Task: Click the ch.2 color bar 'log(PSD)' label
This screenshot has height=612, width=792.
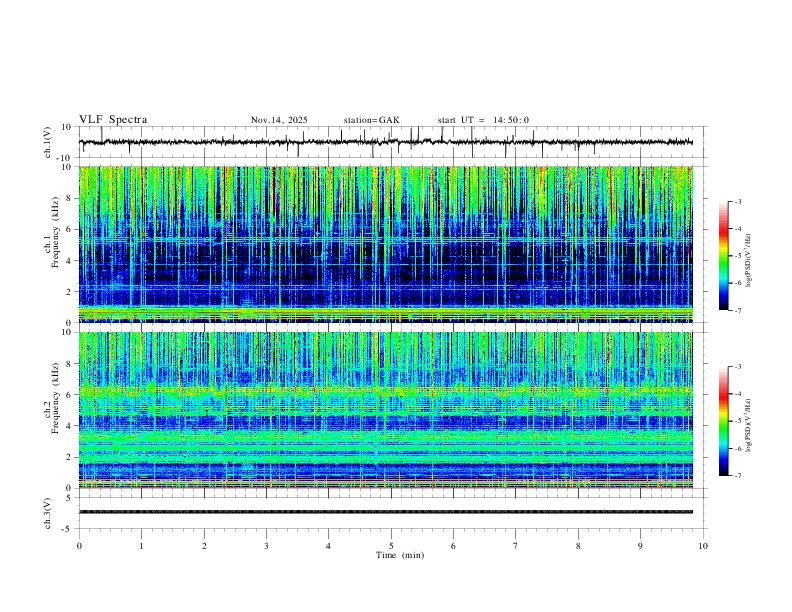Action: (x=749, y=425)
